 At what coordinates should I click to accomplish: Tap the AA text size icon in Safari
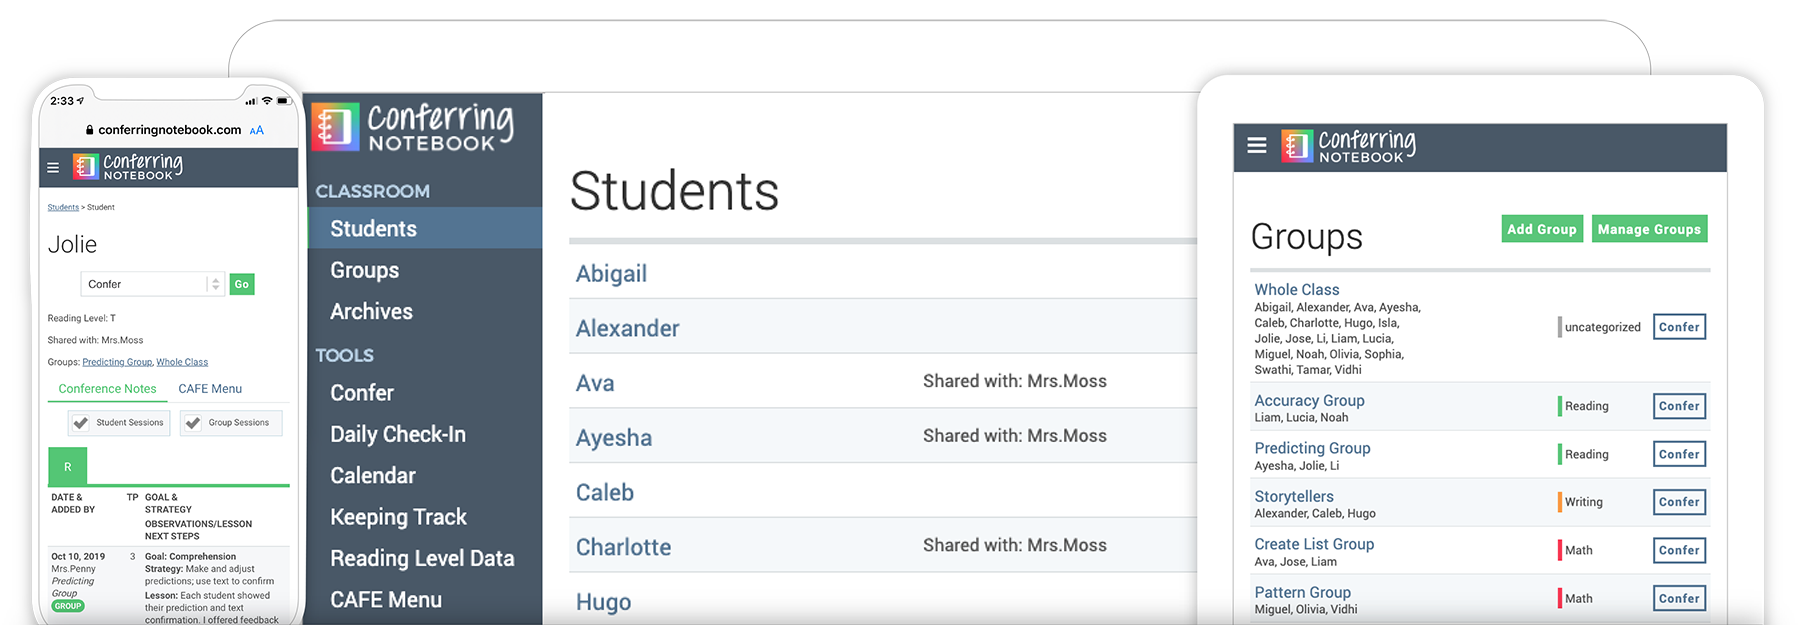click(x=256, y=130)
